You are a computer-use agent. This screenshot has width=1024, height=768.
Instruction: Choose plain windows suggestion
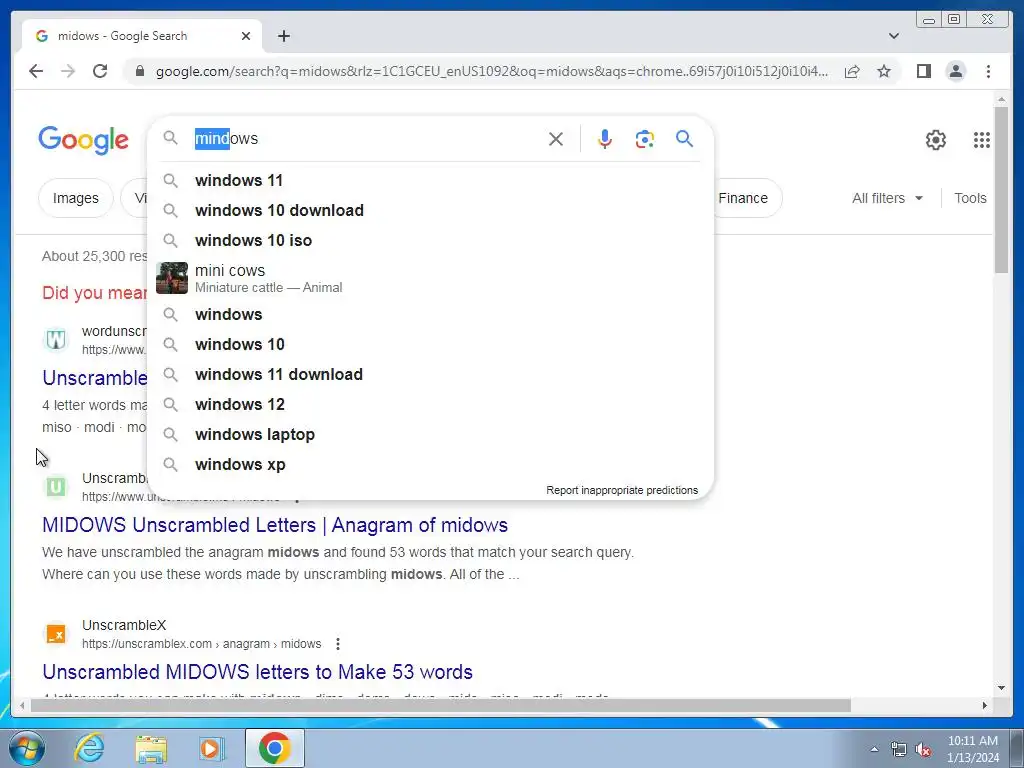coord(431,314)
